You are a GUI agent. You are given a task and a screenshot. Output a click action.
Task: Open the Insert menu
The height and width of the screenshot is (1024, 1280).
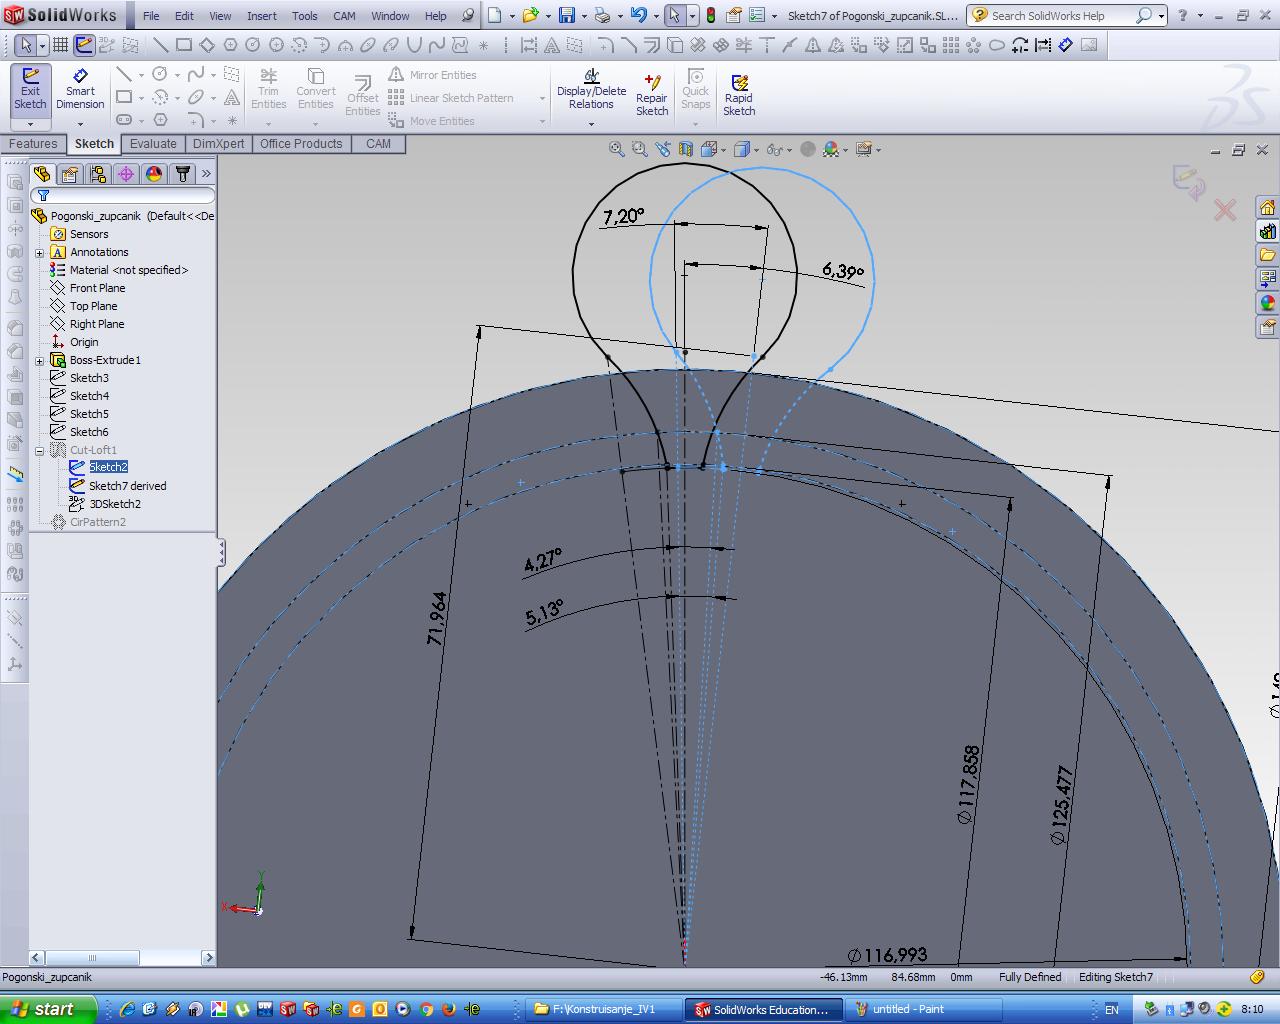262,16
